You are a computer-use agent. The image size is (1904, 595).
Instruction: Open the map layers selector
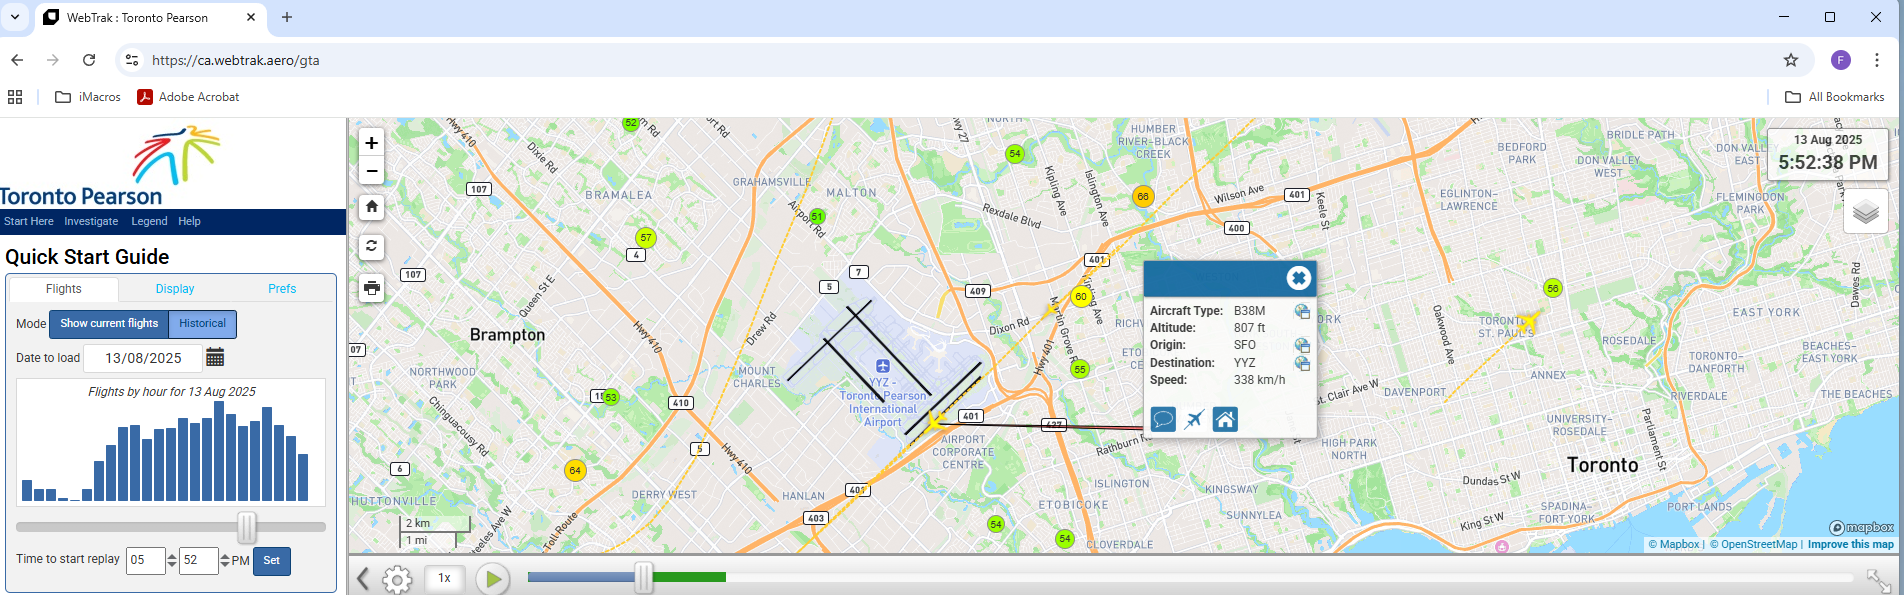[x=1865, y=212]
